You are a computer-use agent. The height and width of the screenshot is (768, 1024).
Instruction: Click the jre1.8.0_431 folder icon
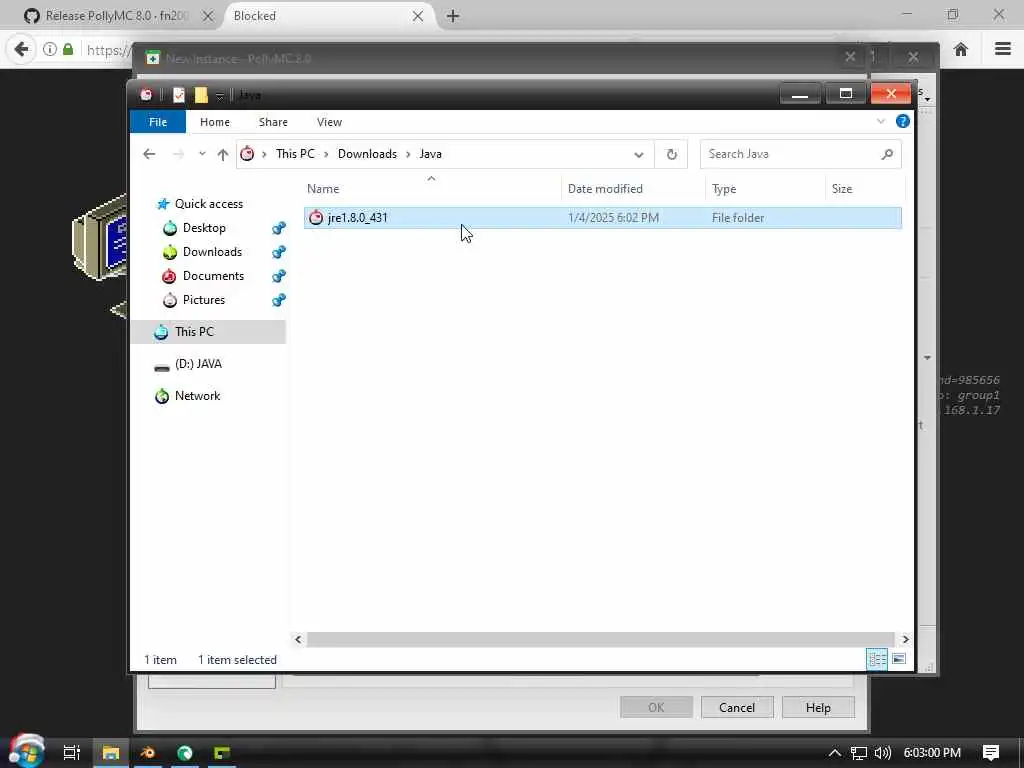[316, 217]
